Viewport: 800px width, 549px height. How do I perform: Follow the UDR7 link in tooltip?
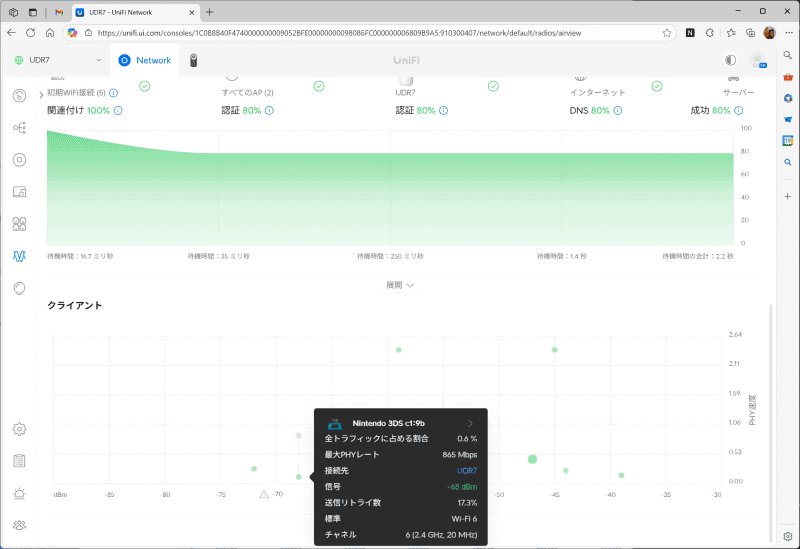[x=467, y=471]
